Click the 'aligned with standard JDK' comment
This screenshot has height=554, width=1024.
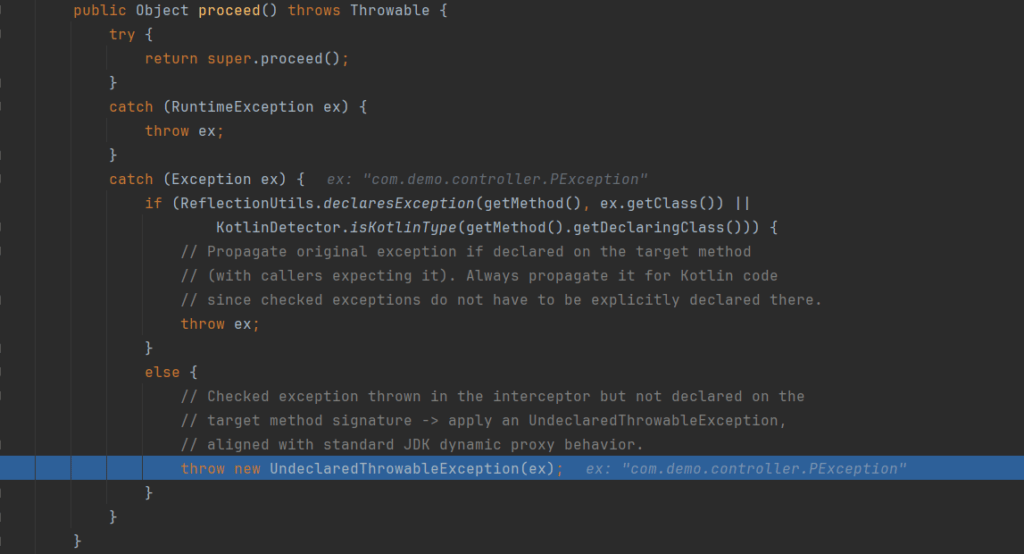tap(425, 444)
